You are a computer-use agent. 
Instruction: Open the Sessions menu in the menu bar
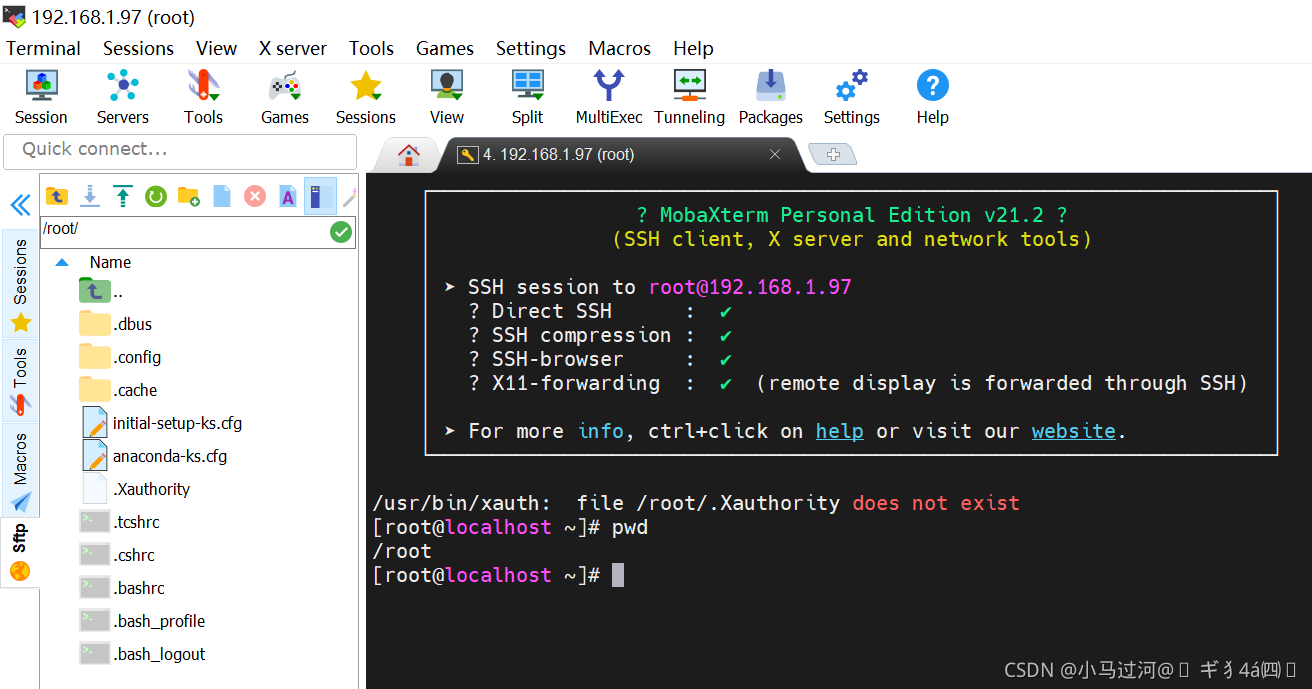[138, 48]
